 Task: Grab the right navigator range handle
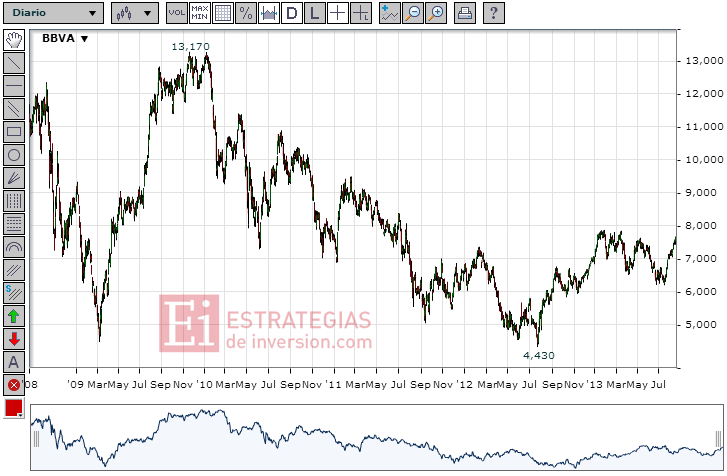point(718,438)
